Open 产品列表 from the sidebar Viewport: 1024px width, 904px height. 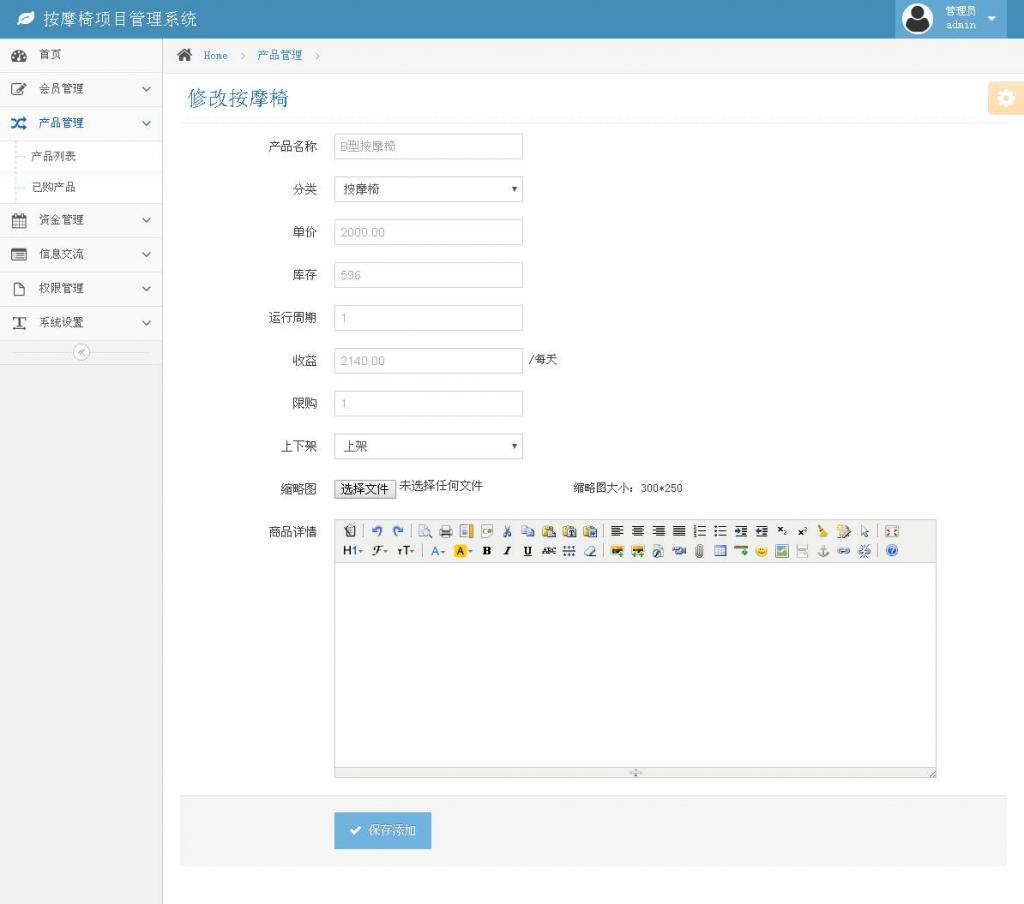[x=55, y=156]
